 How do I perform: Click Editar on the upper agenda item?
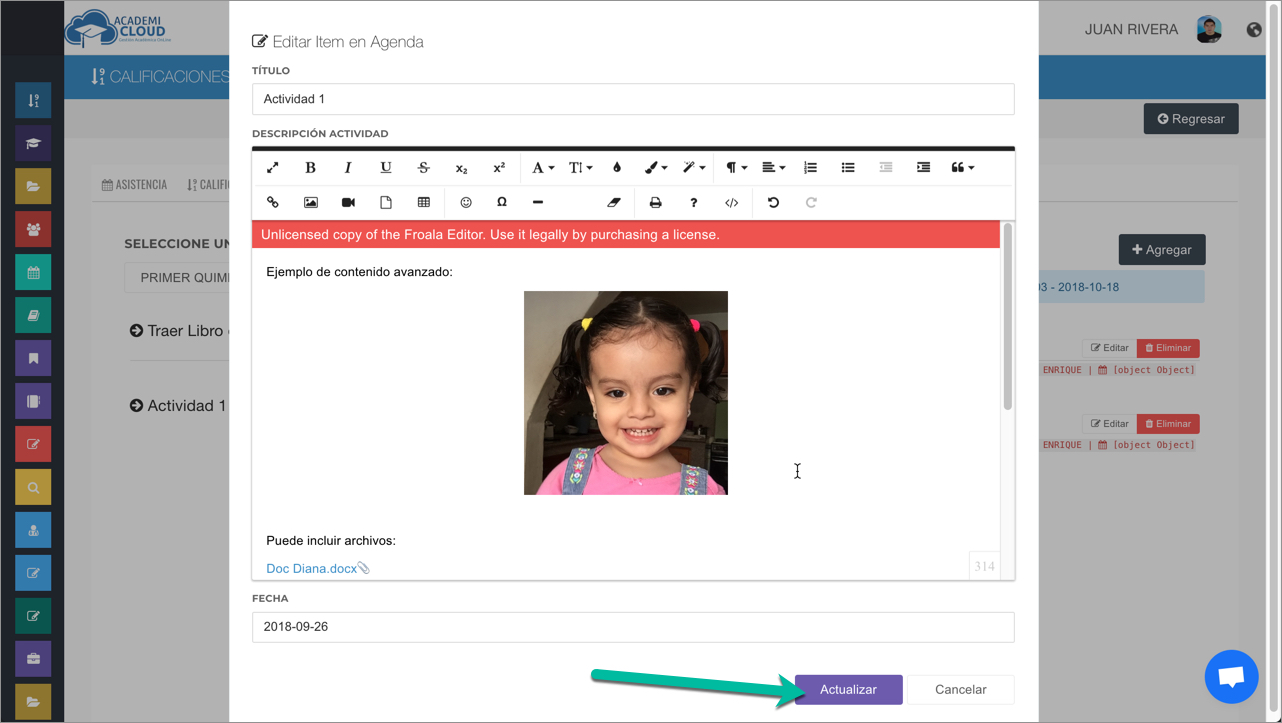click(x=1110, y=348)
